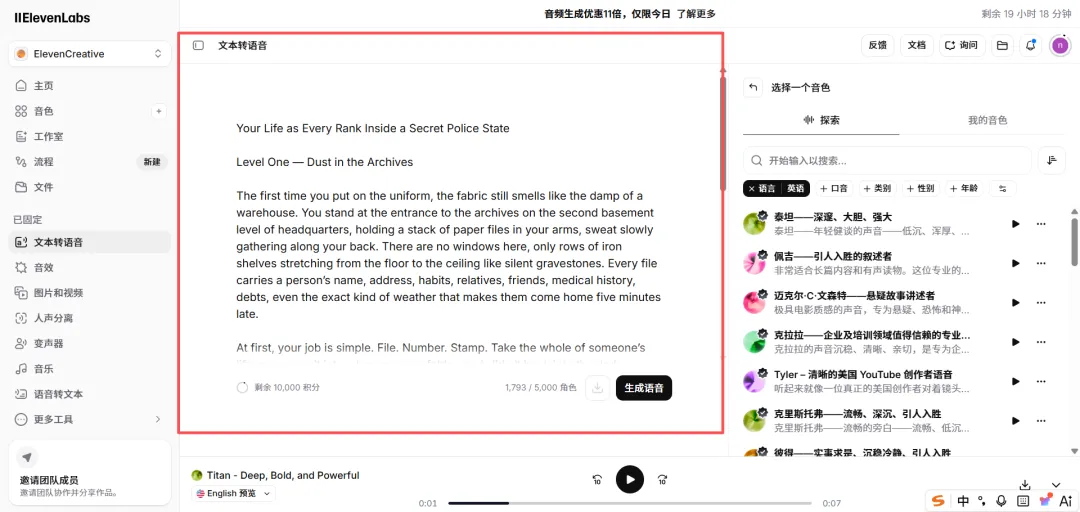Remove the 语言 英语 language filter
The width and height of the screenshot is (1080, 512).
(x=751, y=188)
